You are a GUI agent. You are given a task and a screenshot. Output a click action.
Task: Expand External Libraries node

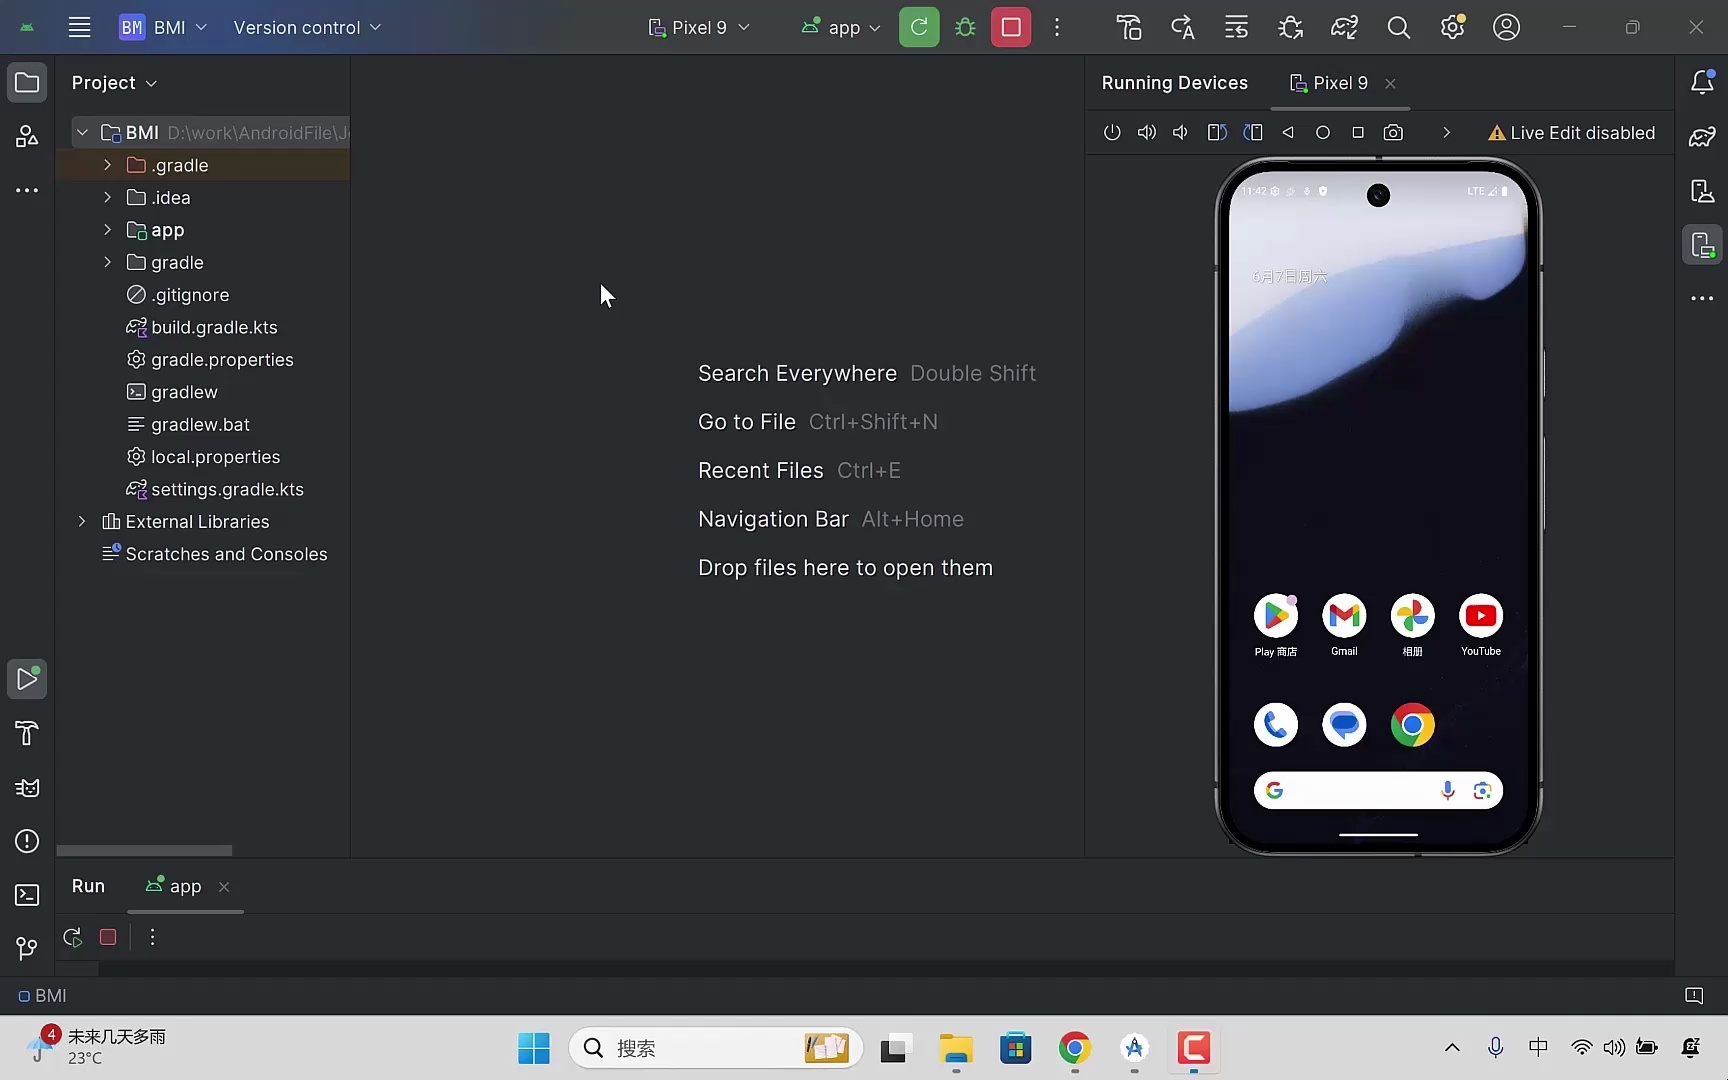point(82,521)
